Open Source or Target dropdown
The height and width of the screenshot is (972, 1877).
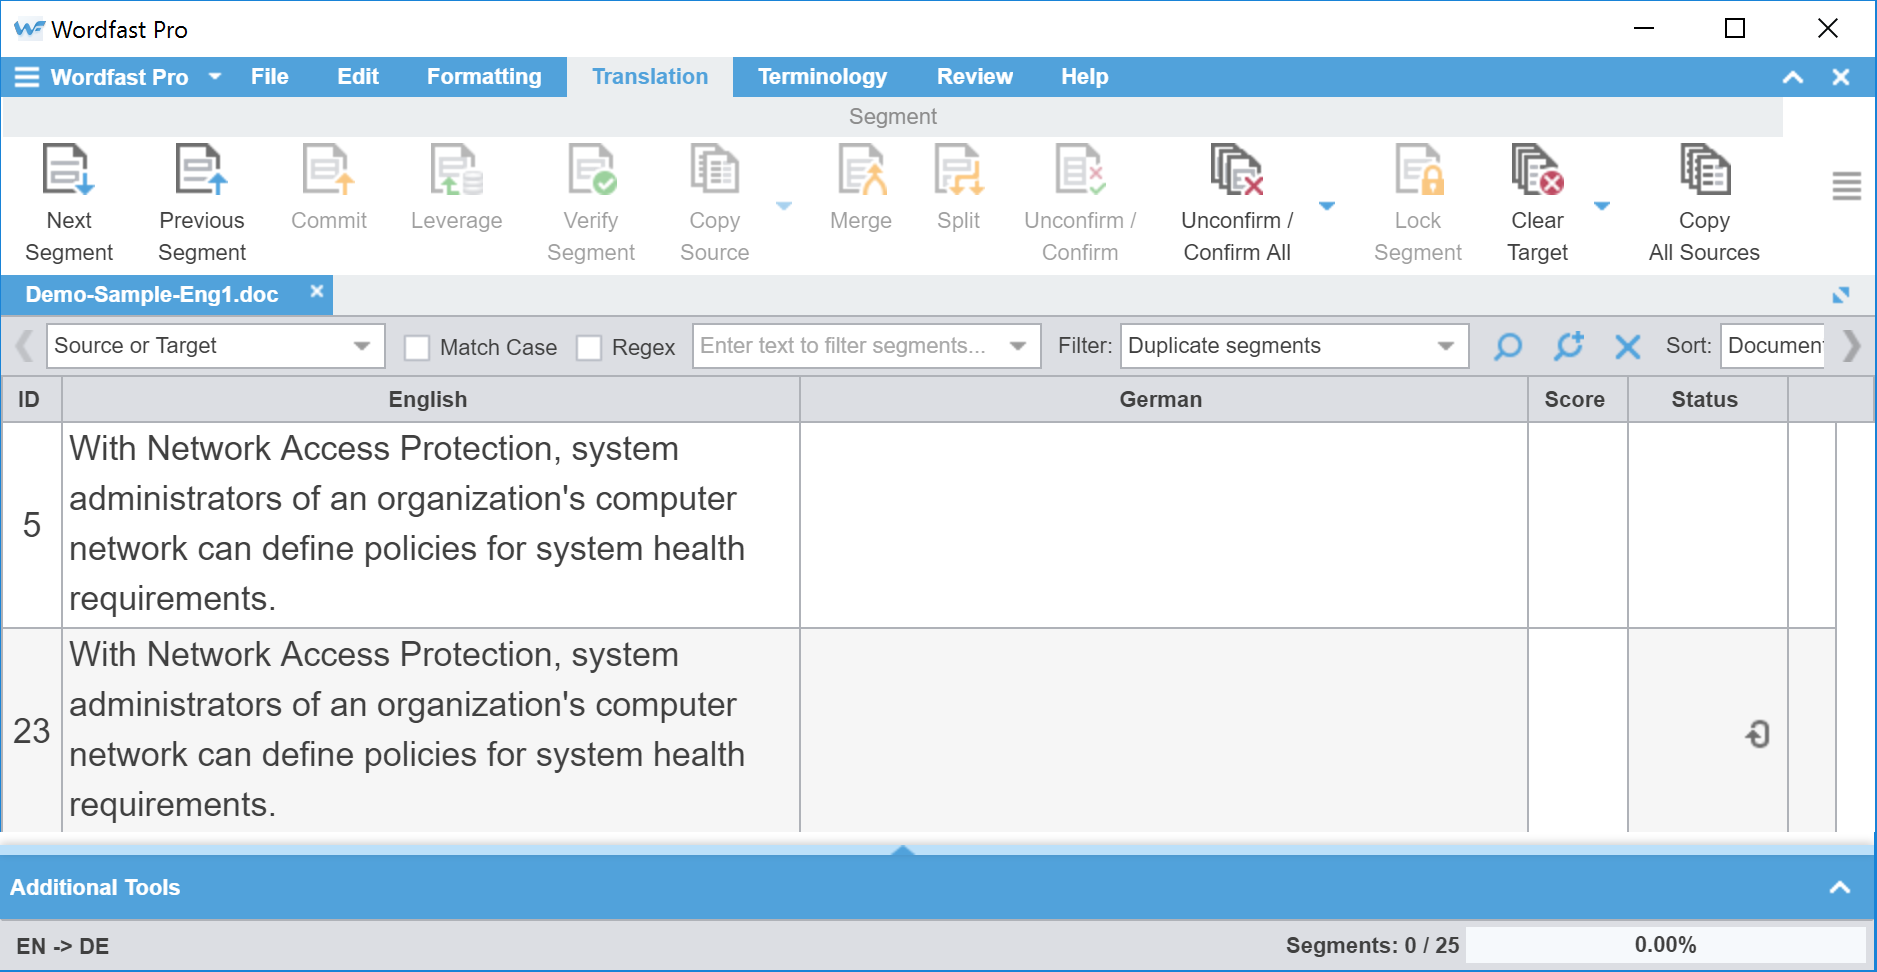(x=215, y=346)
